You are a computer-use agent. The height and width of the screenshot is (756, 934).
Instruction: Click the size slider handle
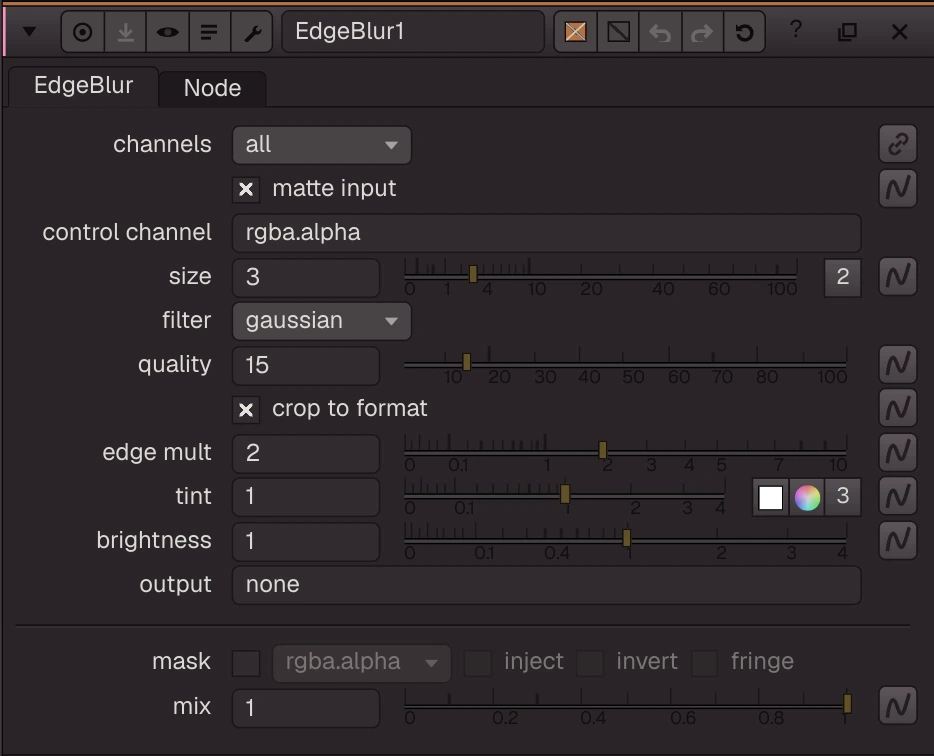tap(473, 274)
